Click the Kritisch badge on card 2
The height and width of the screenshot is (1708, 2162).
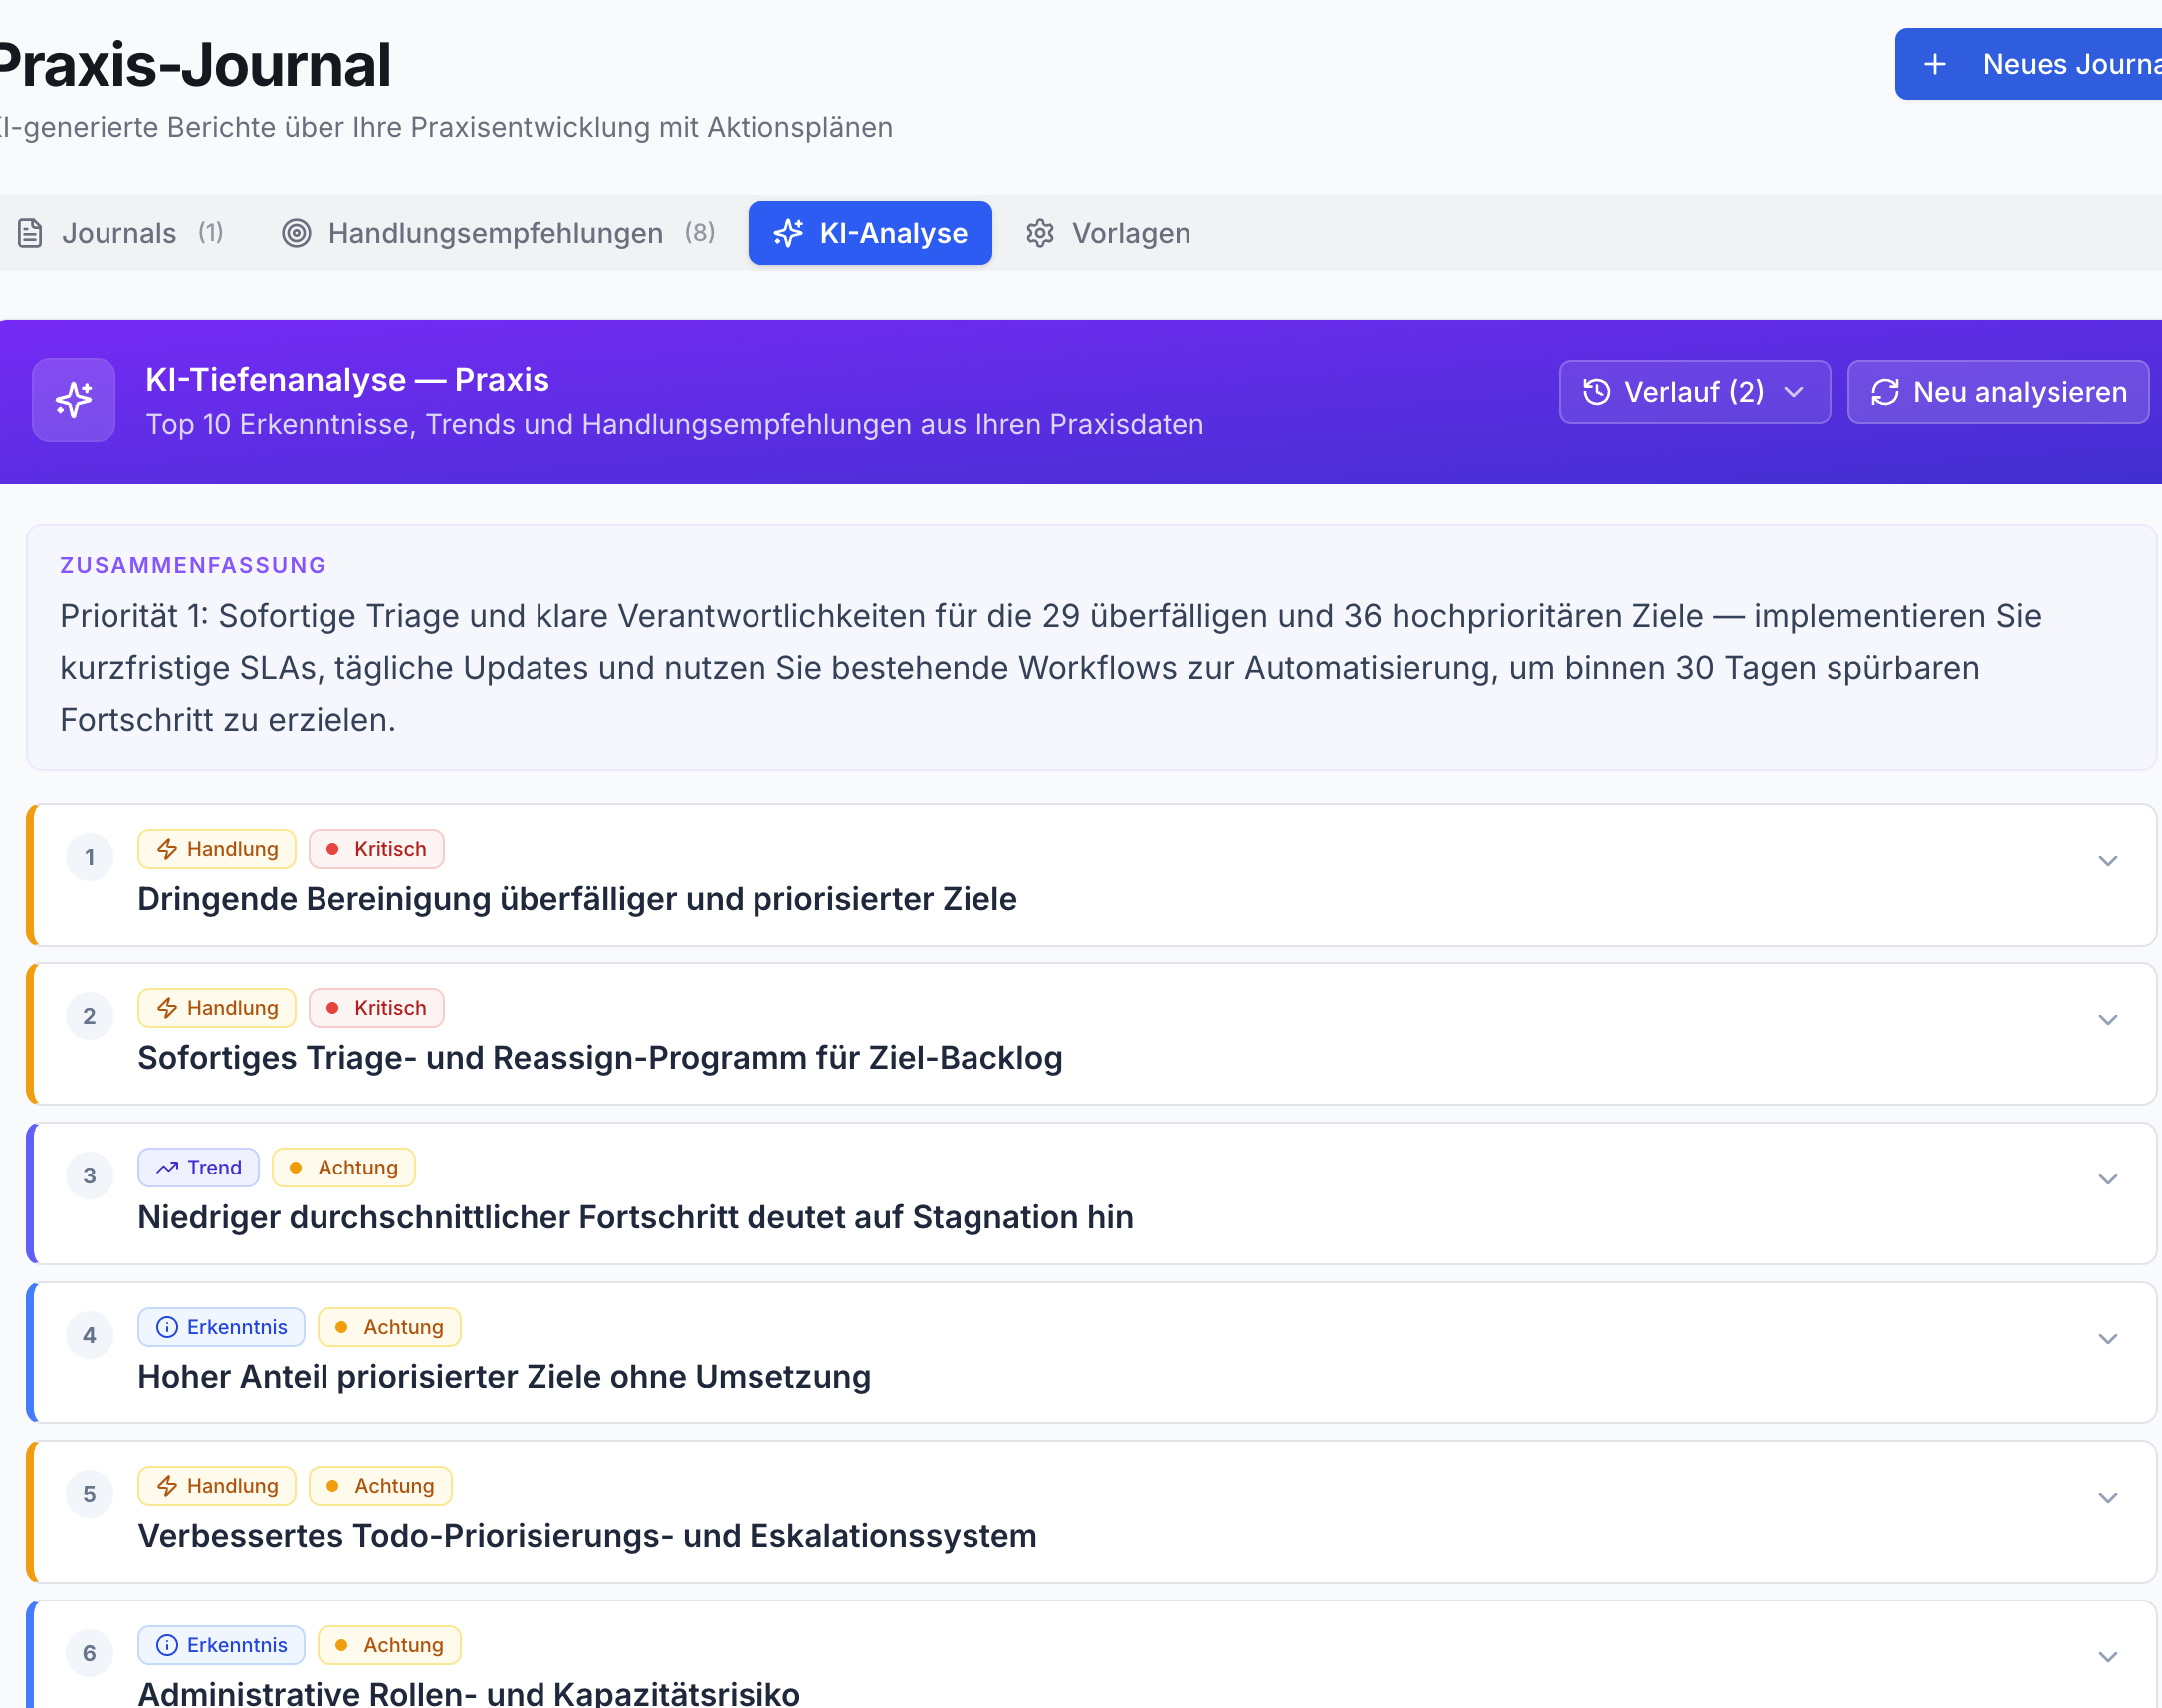[x=377, y=1008]
